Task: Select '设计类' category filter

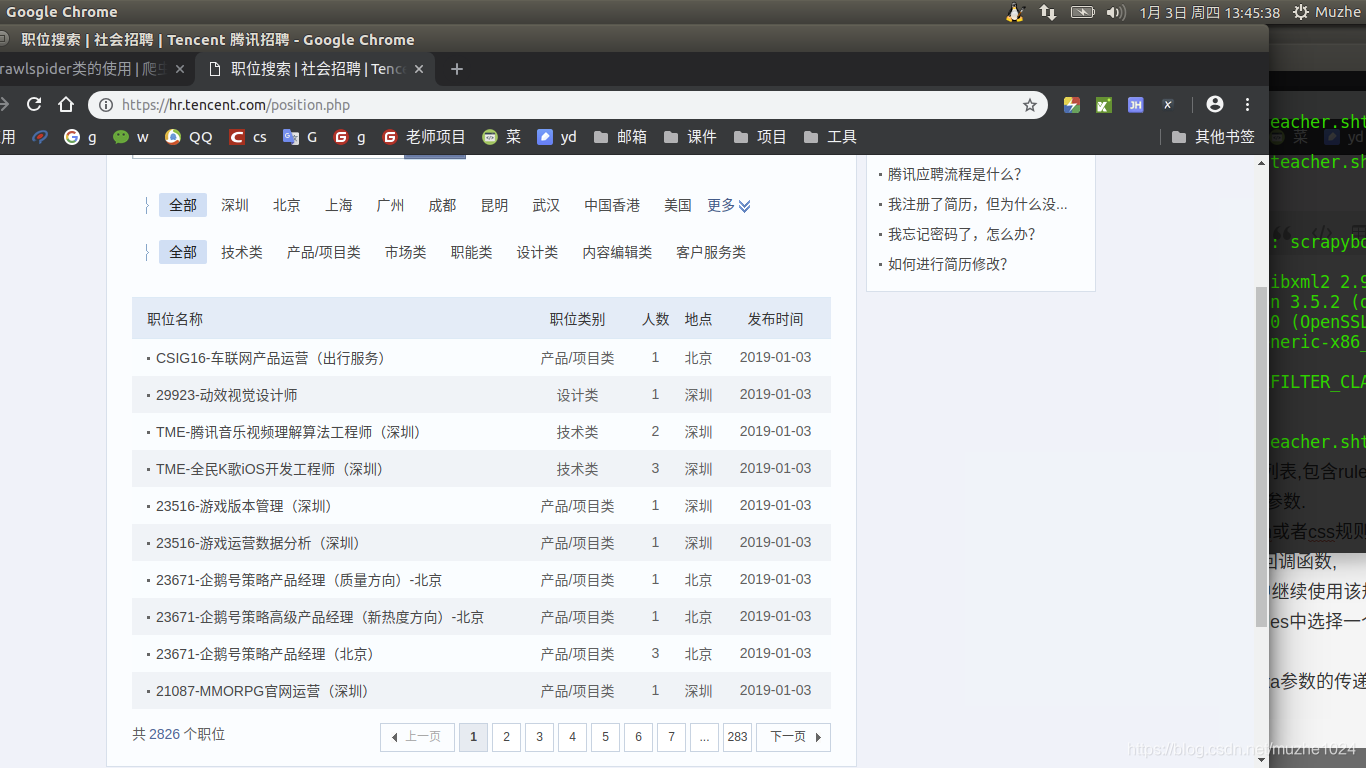Action: (x=537, y=252)
